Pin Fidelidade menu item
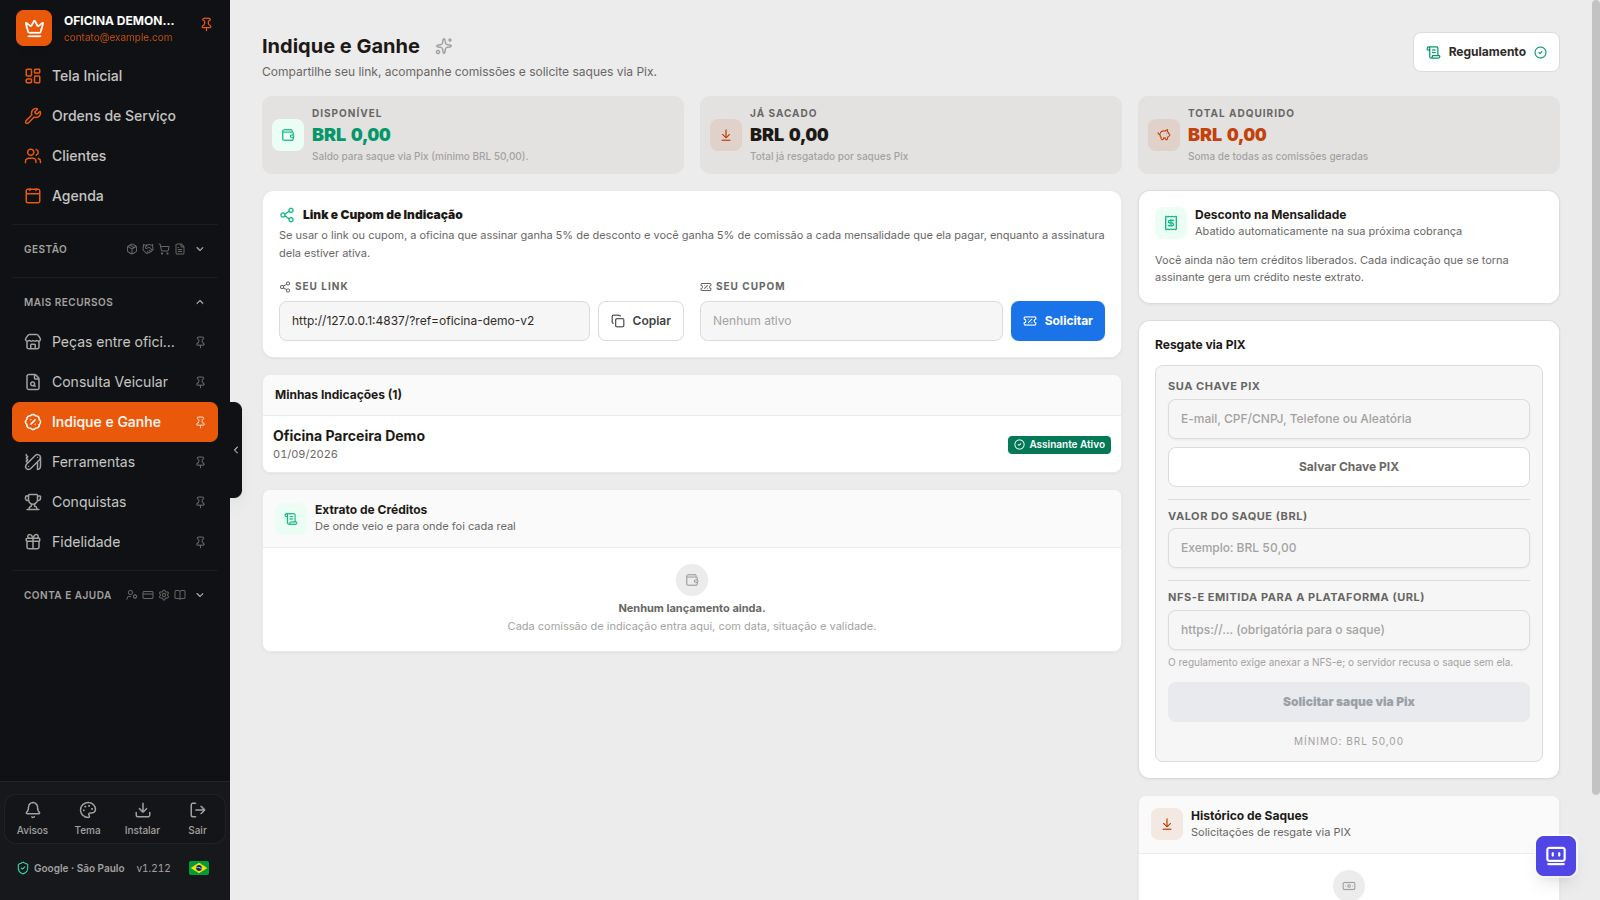Screen dimensions: 1600x900 [x=200, y=542]
